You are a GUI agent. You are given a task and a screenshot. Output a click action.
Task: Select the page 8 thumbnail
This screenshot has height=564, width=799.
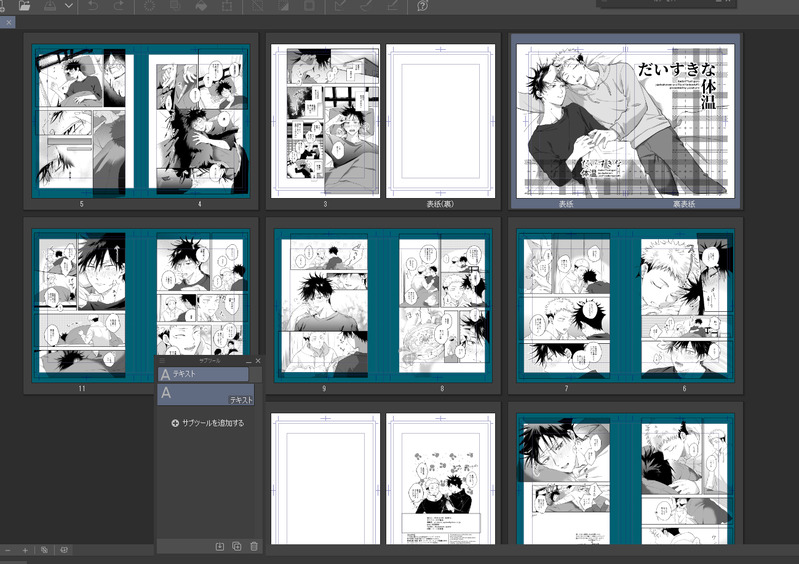click(442, 306)
